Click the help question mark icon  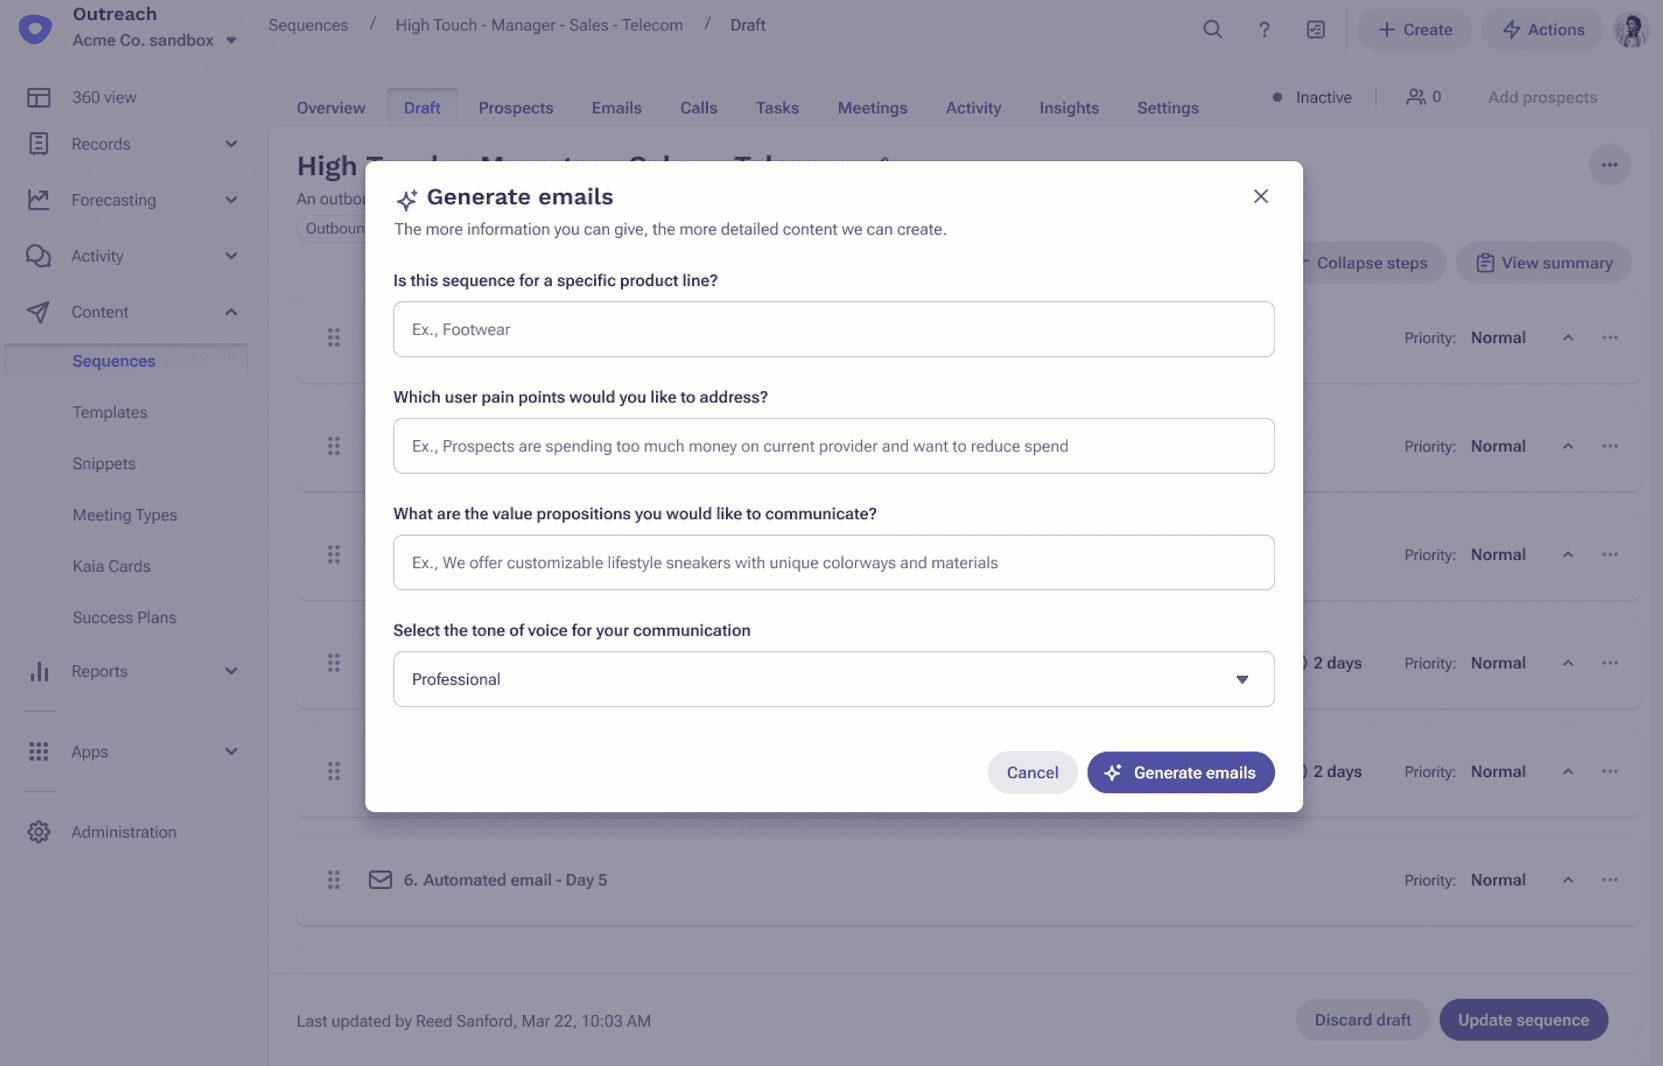coord(1264,29)
